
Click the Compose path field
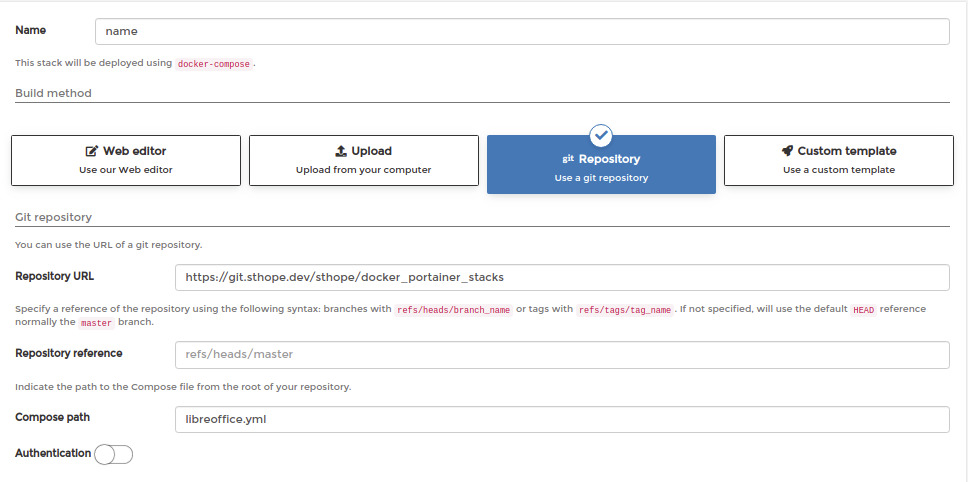pos(562,420)
